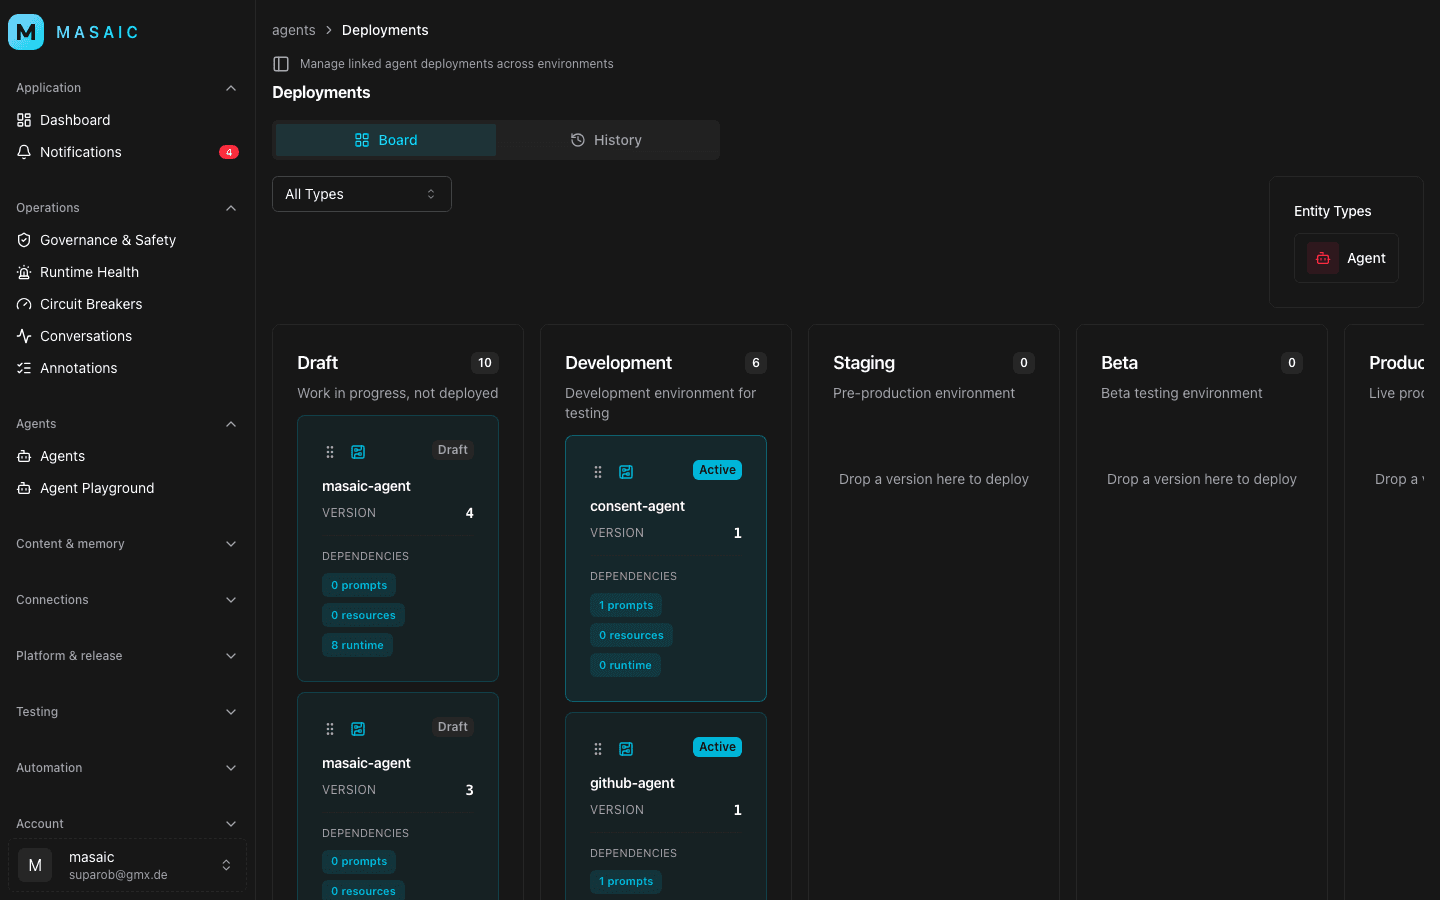Switch to the Board tab

[x=386, y=140]
